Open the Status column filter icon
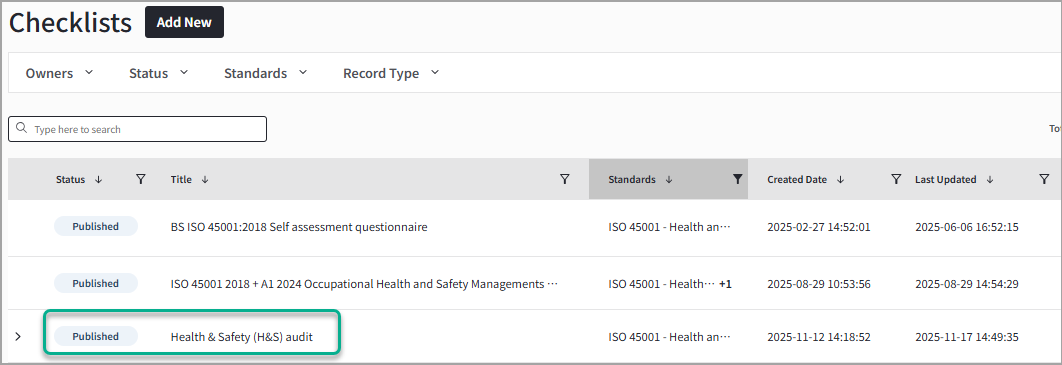This screenshot has height=365, width=1062. pyautogui.click(x=141, y=179)
